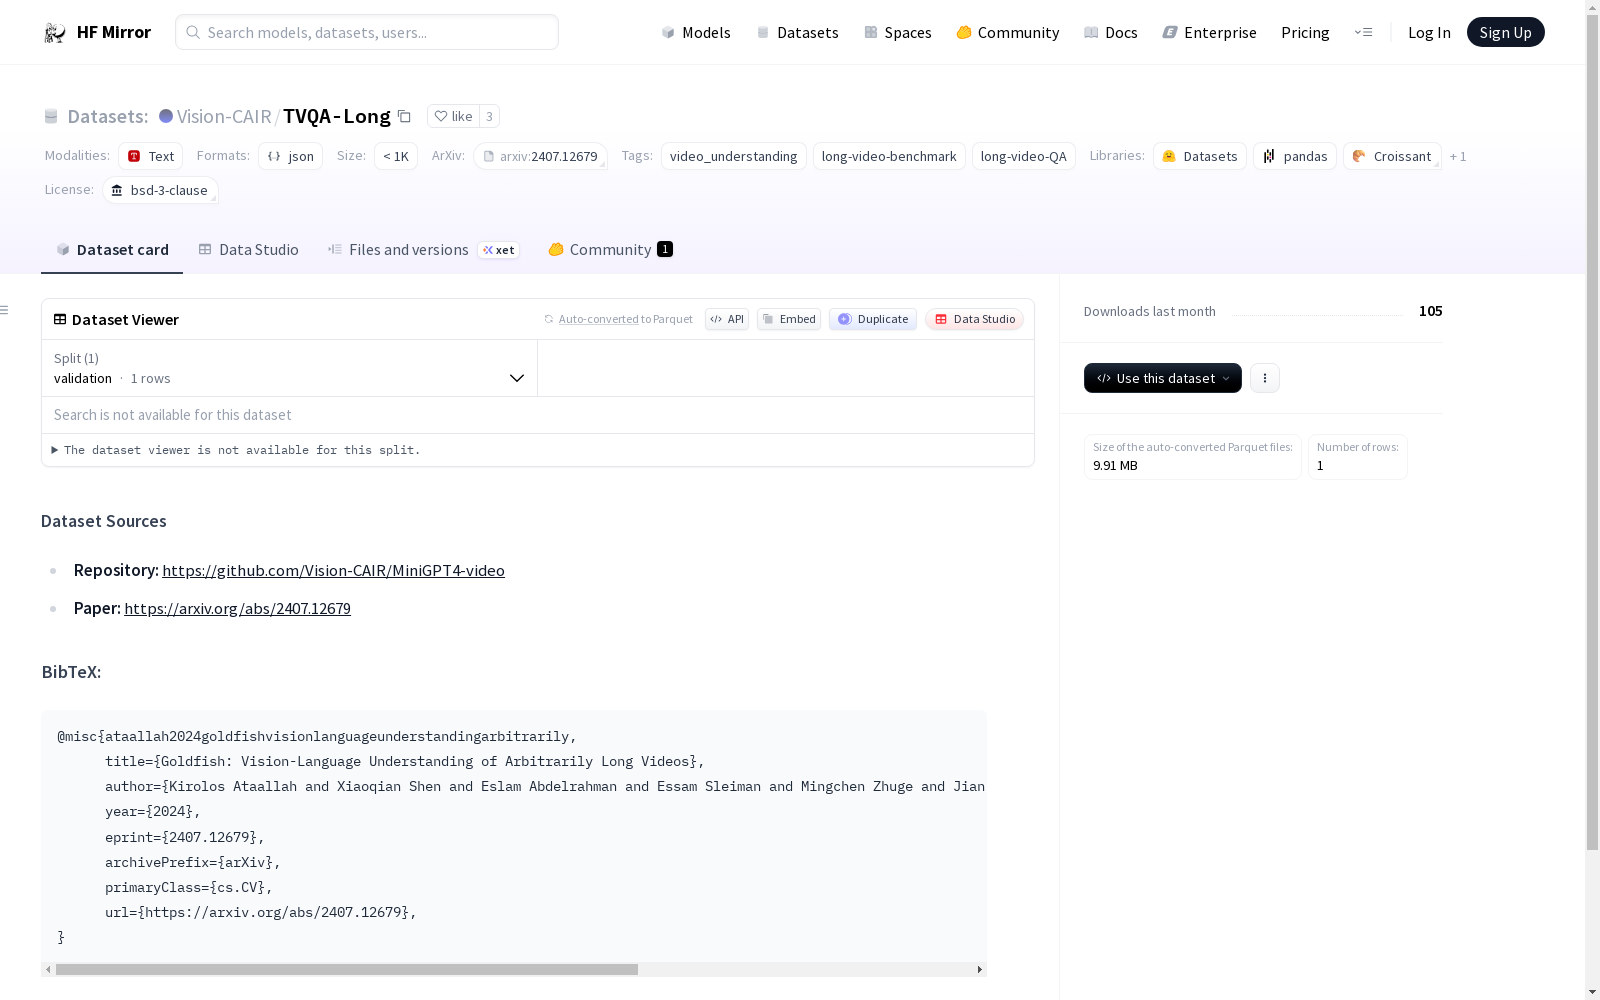Copy dataset name with the copy icon
The width and height of the screenshot is (1600, 1000).
[x=404, y=116]
